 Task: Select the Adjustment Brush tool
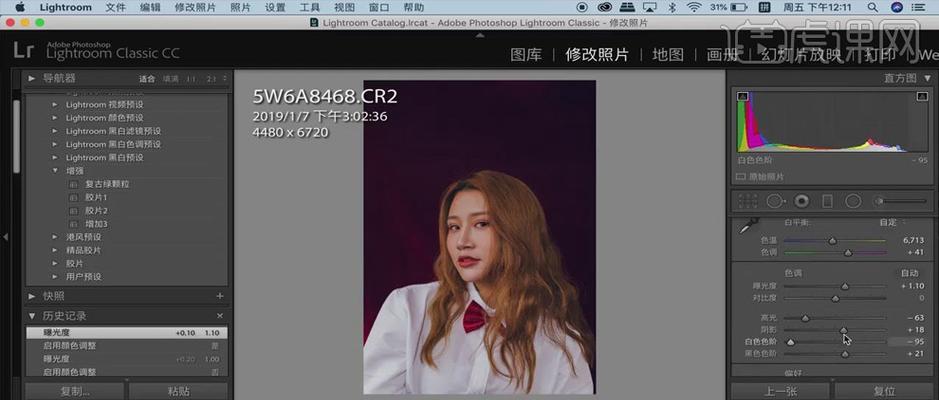[900, 201]
